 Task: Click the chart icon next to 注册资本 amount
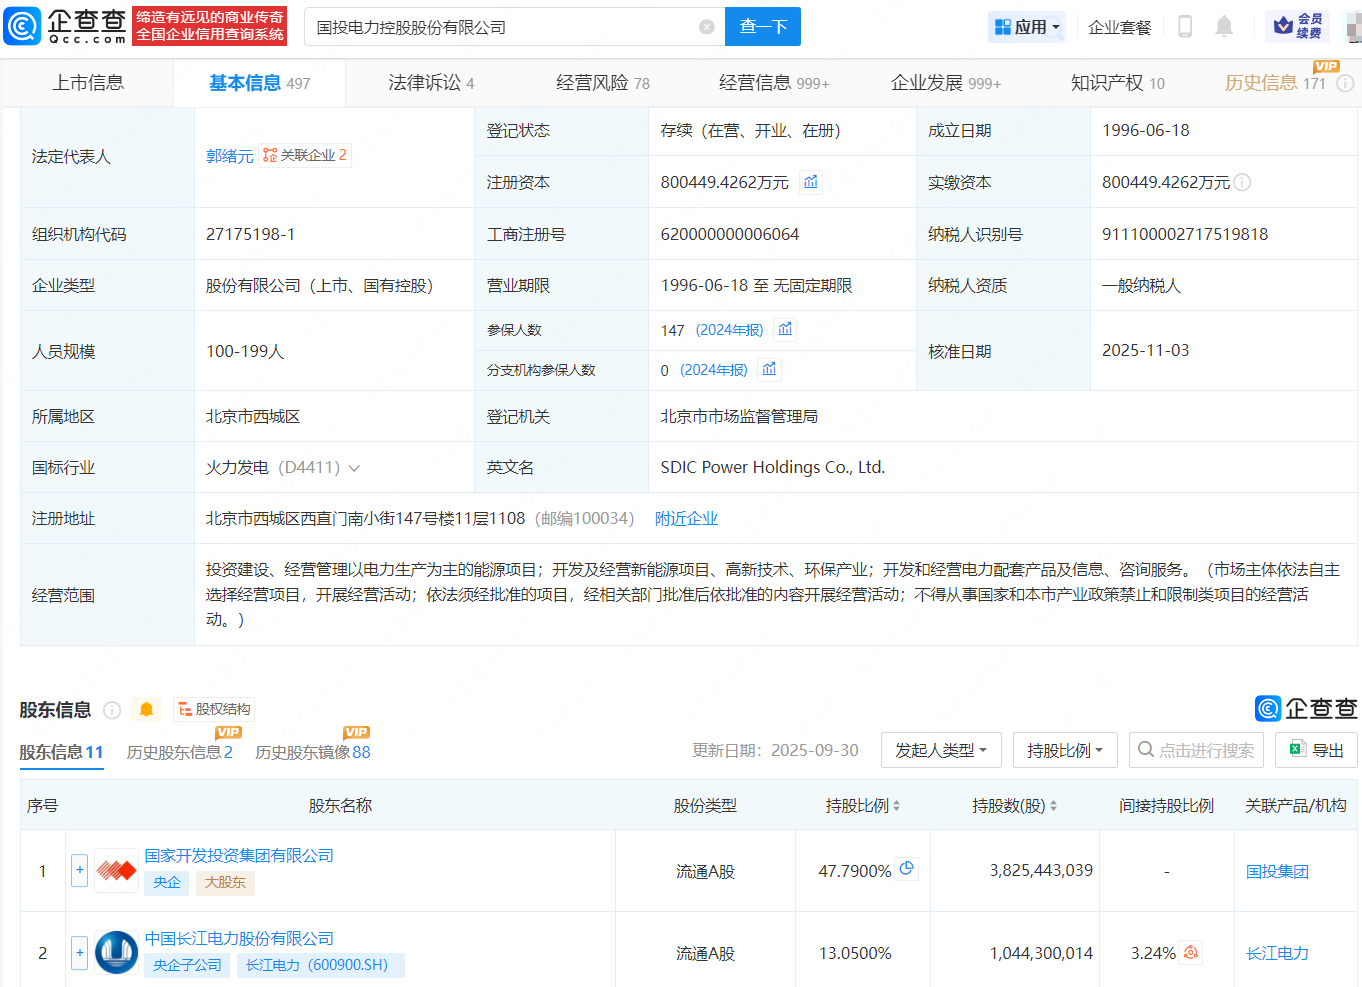pos(810,181)
